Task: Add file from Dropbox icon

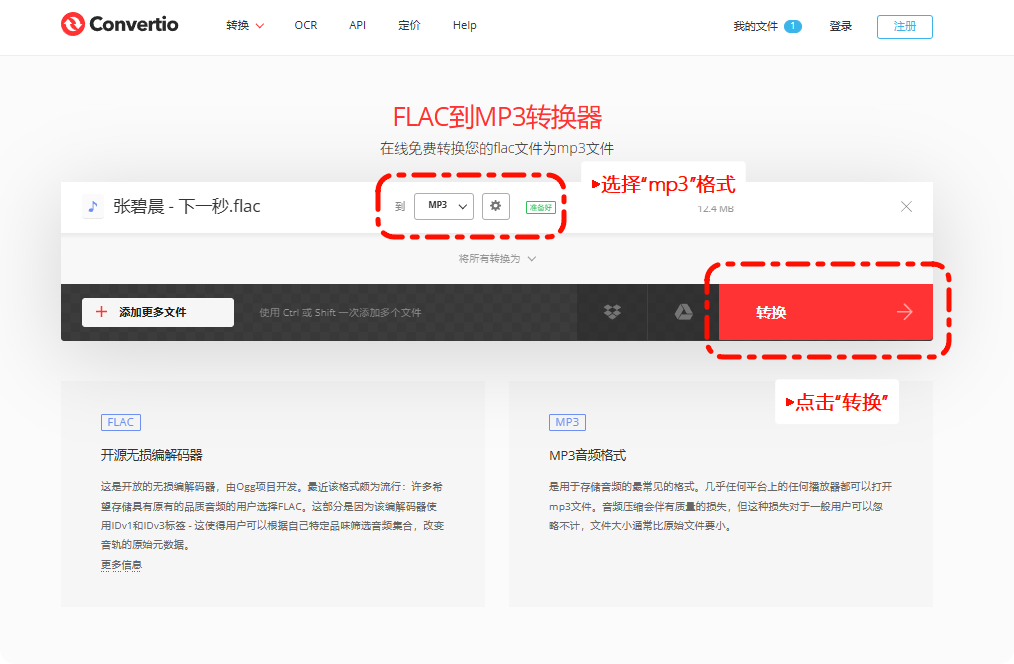Action: [612, 312]
